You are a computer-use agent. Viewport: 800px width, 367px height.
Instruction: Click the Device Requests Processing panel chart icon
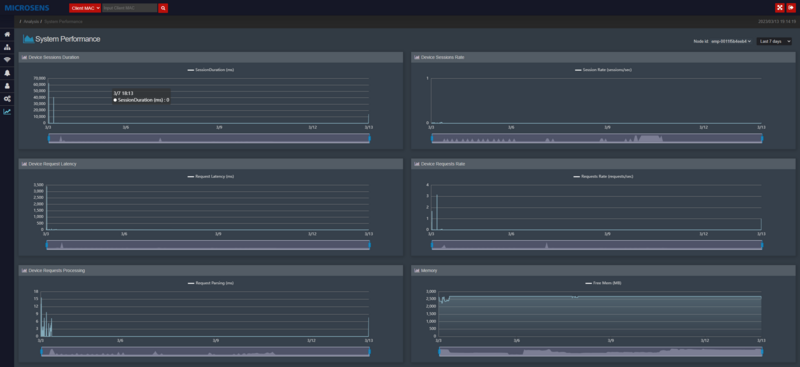[24, 270]
